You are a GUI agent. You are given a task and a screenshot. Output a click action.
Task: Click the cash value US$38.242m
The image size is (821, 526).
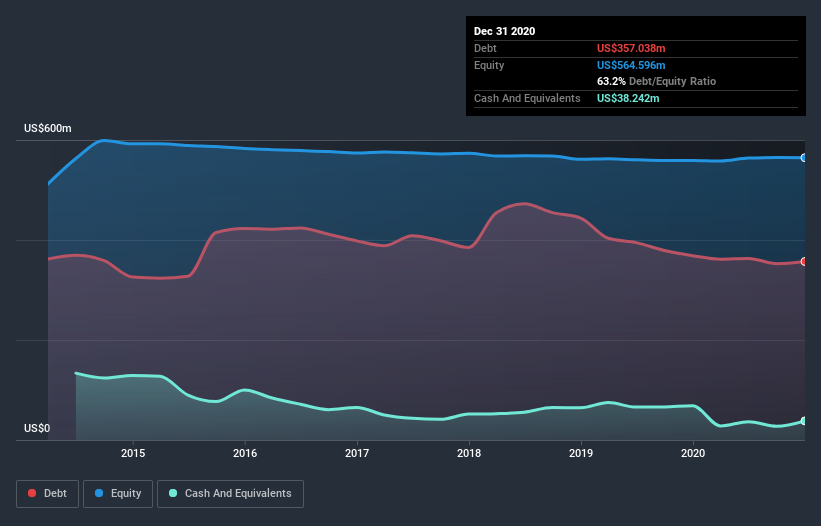[x=628, y=98]
